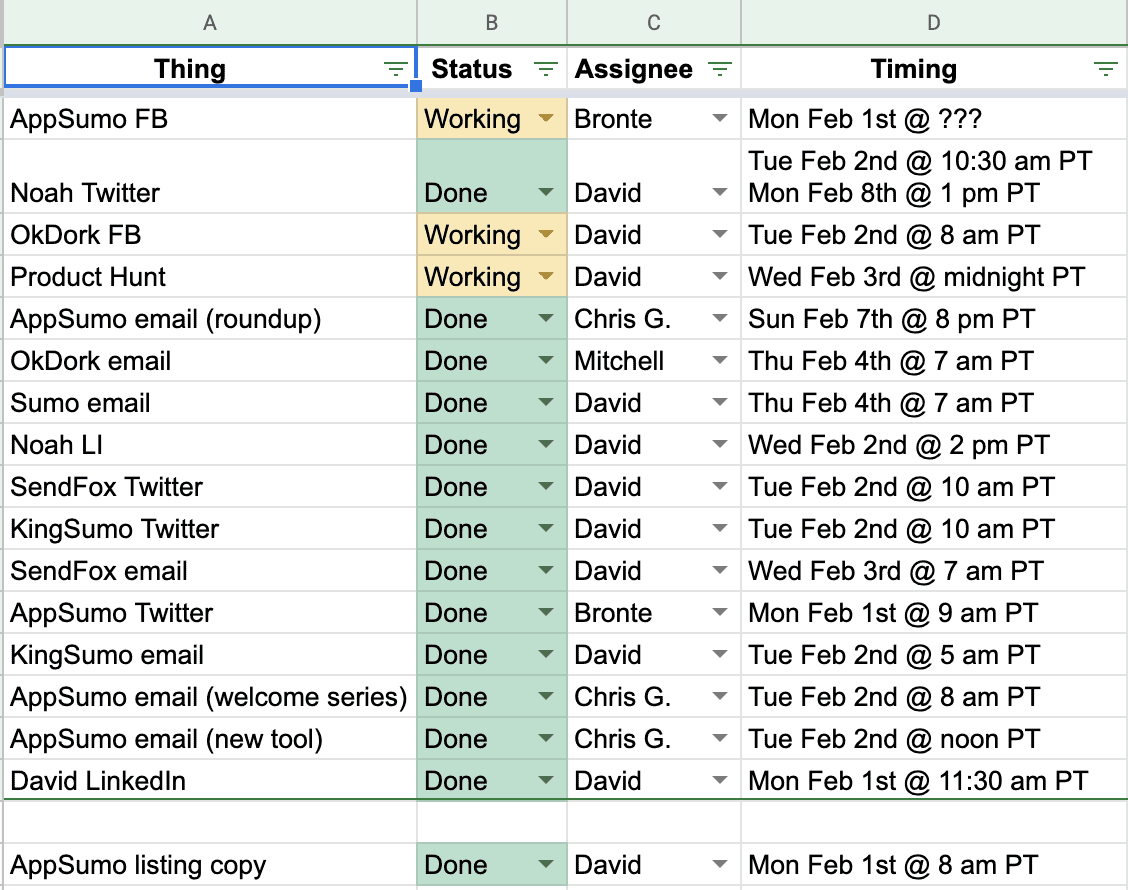
Task: Select column C header
Action: [x=654, y=22]
